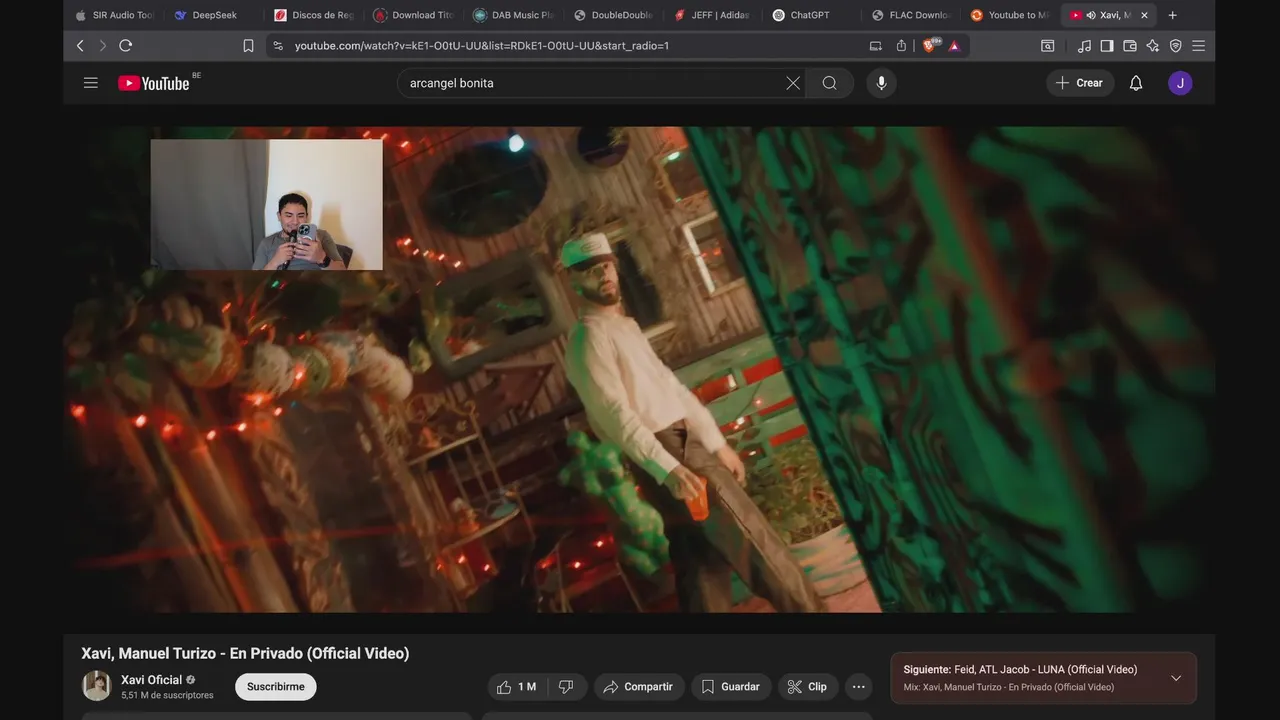
Task: Switch to the DoubleDouble tab
Action: pos(612,15)
